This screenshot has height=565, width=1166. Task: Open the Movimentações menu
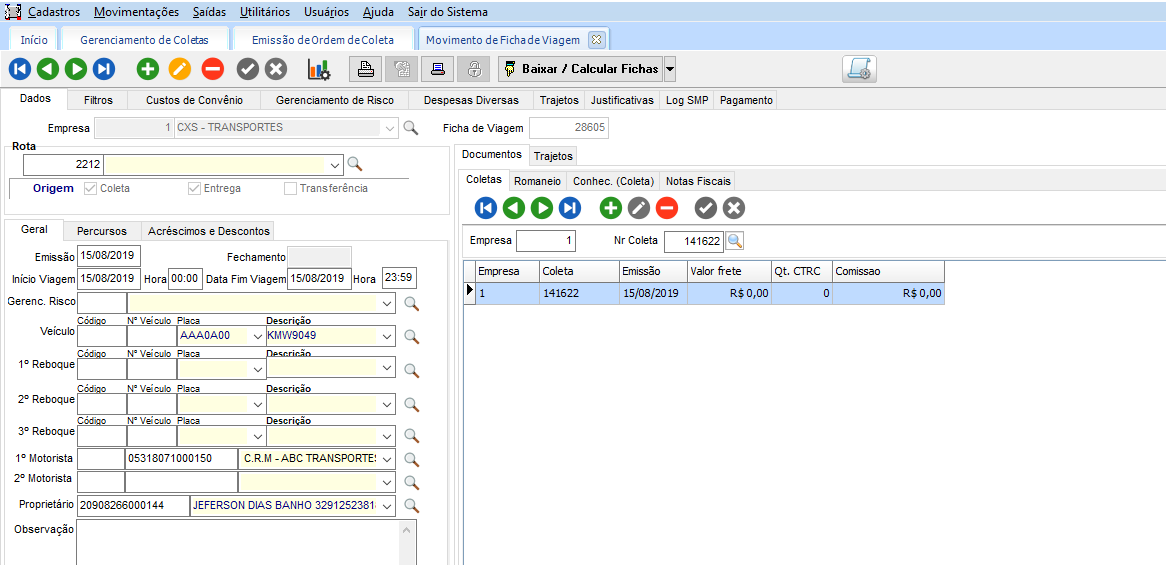pos(137,12)
